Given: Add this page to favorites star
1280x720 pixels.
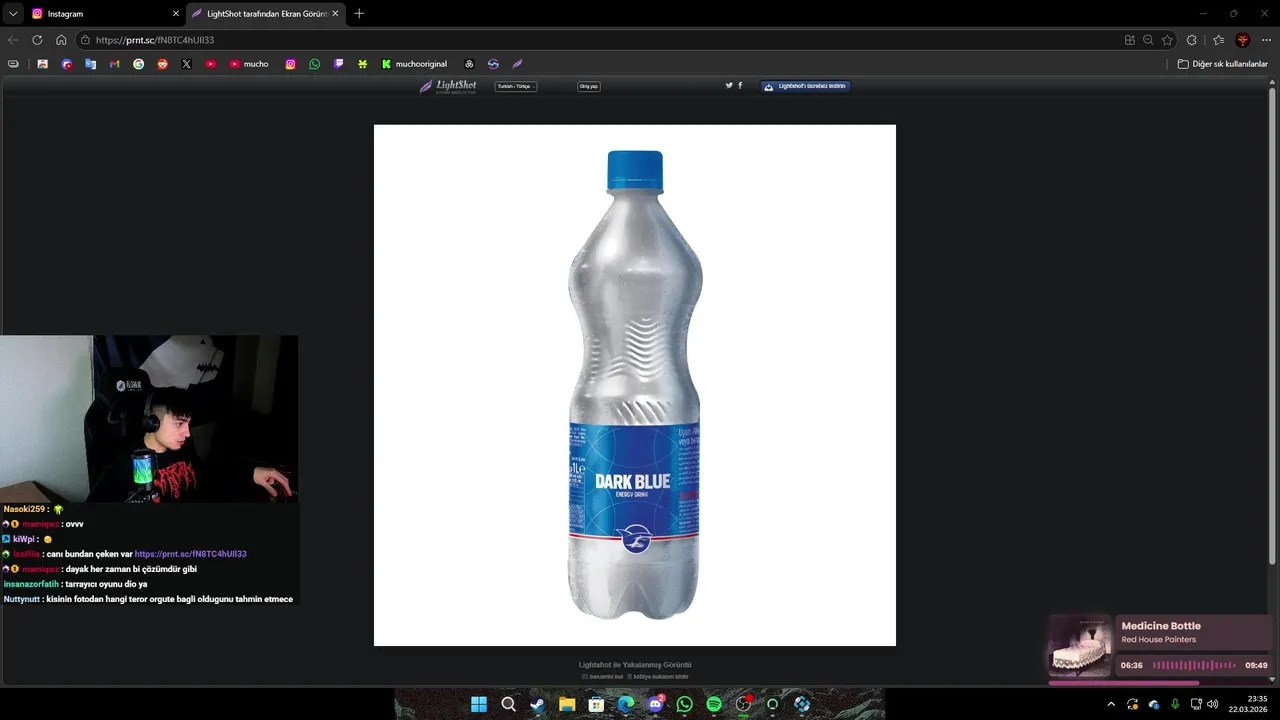Looking at the screenshot, I should 1168,40.
